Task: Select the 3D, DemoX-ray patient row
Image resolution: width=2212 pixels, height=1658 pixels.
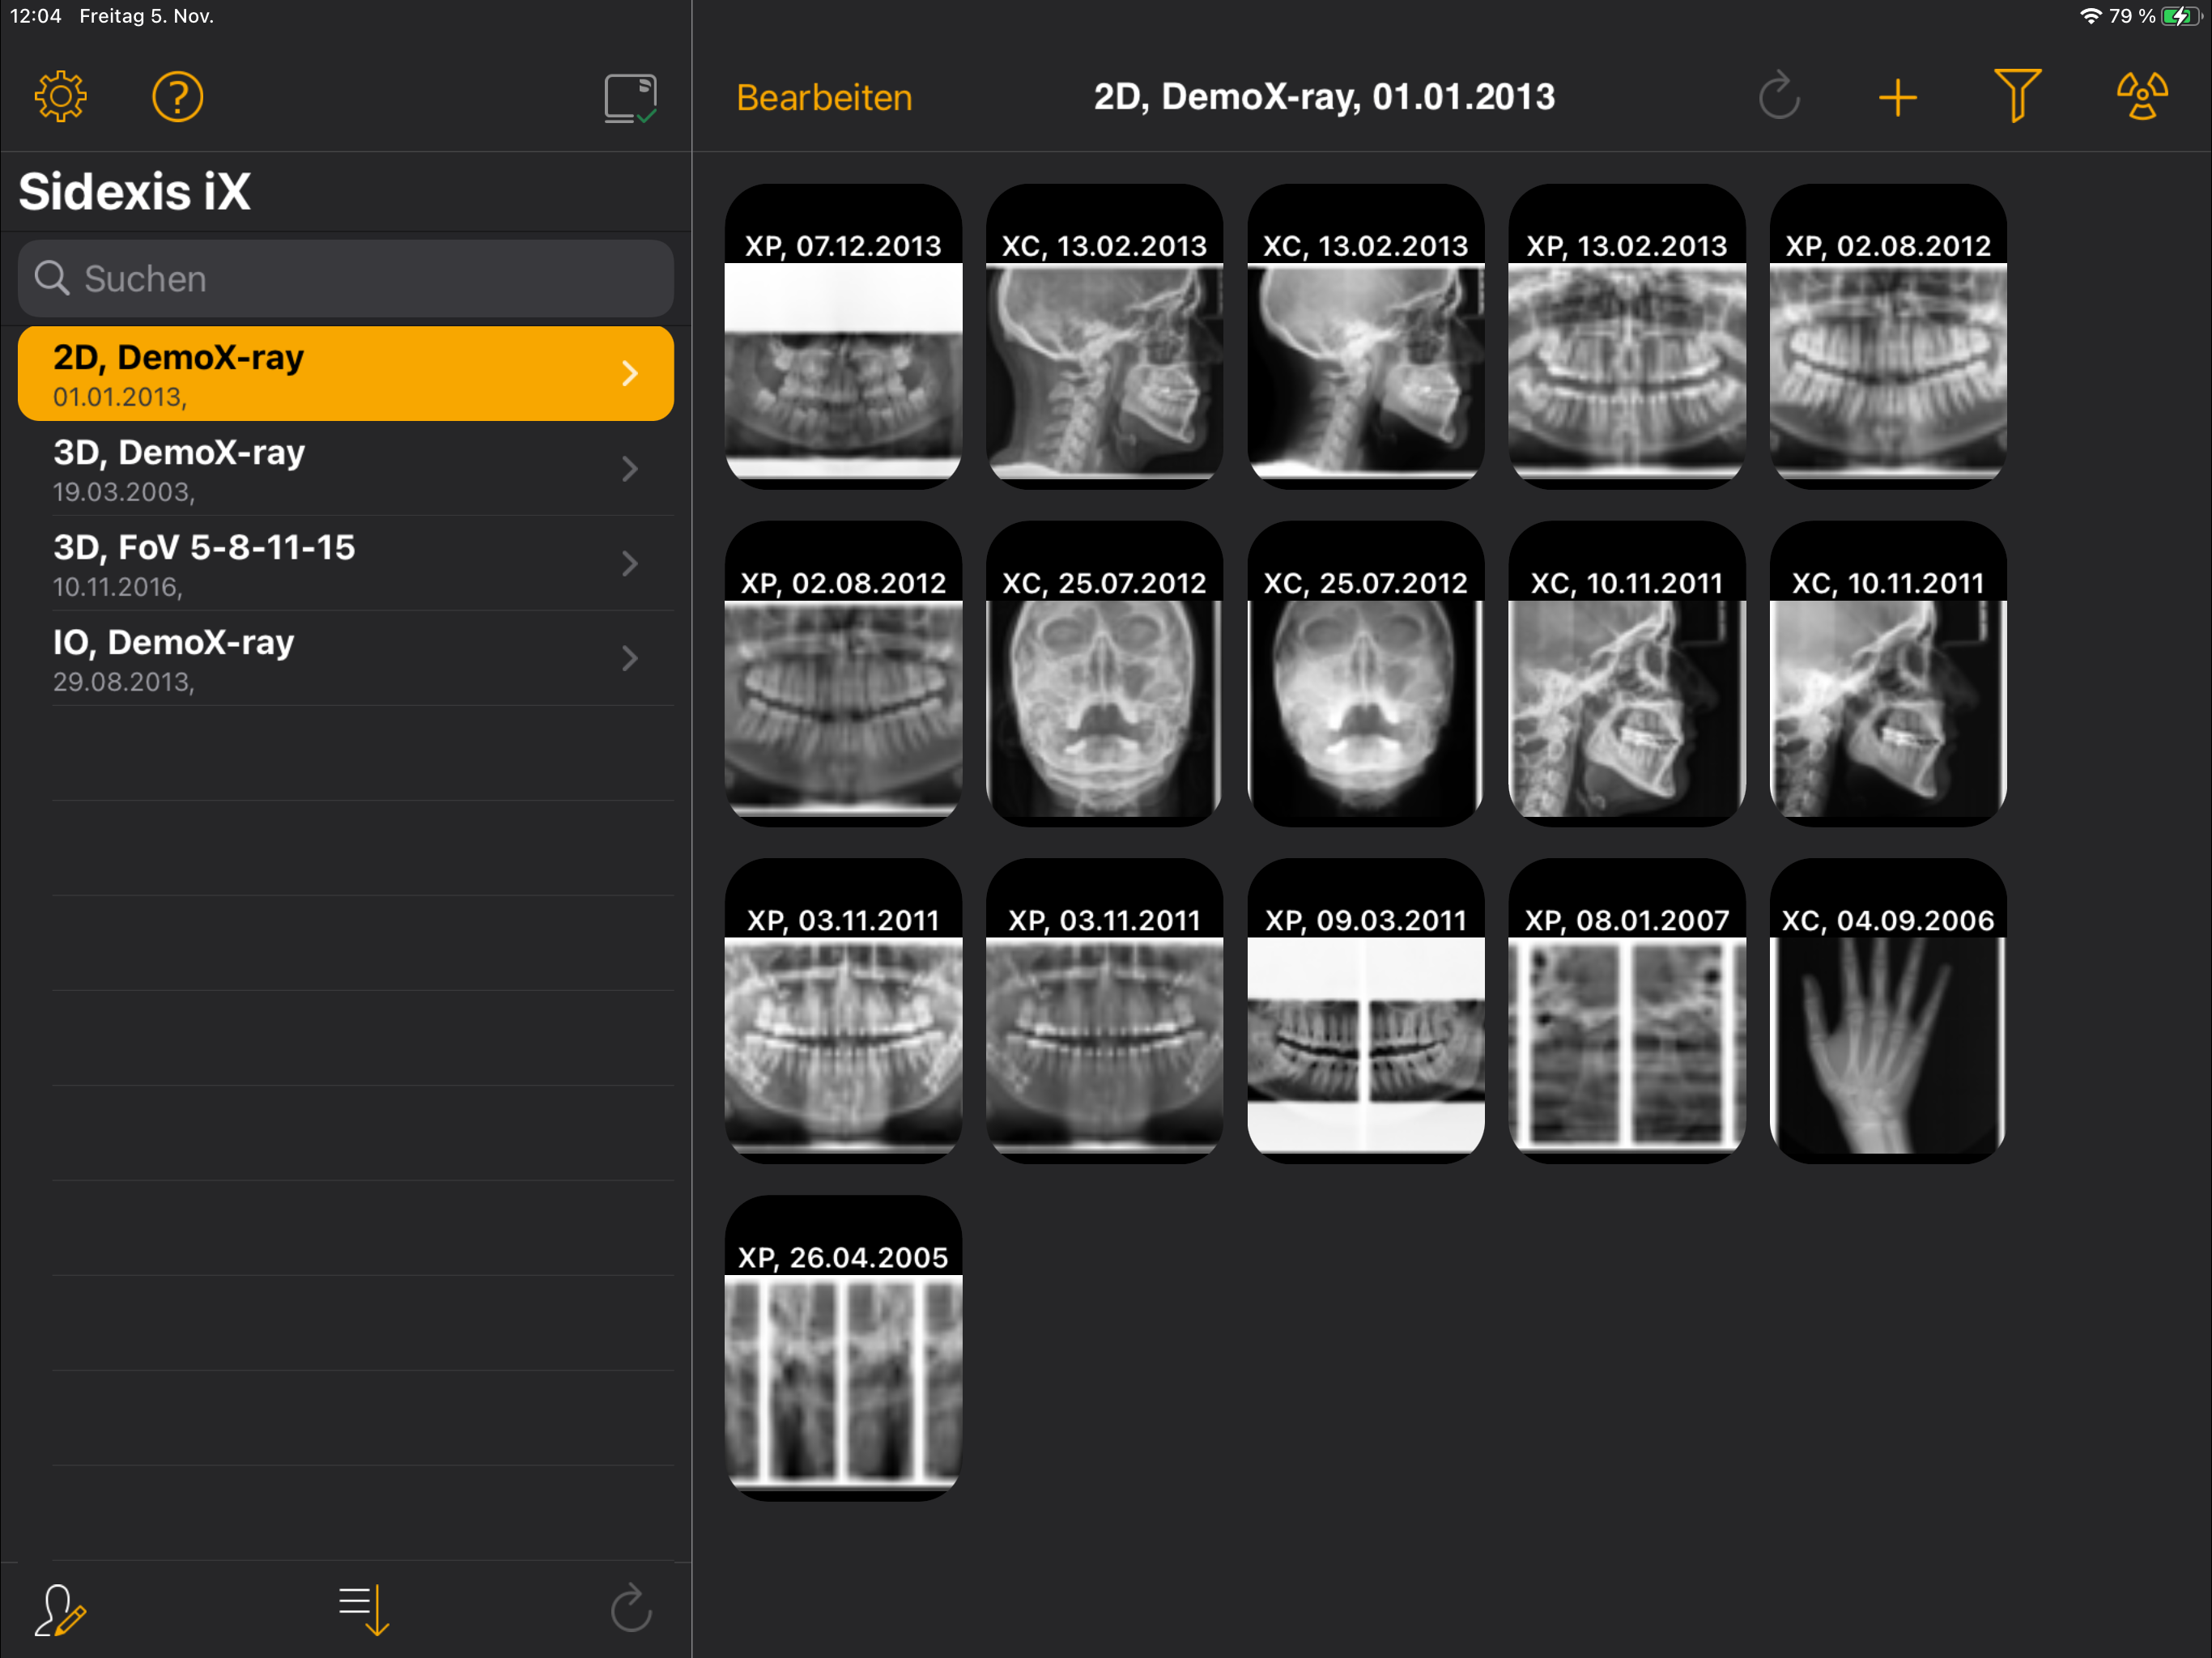Action: click(346, 469)
